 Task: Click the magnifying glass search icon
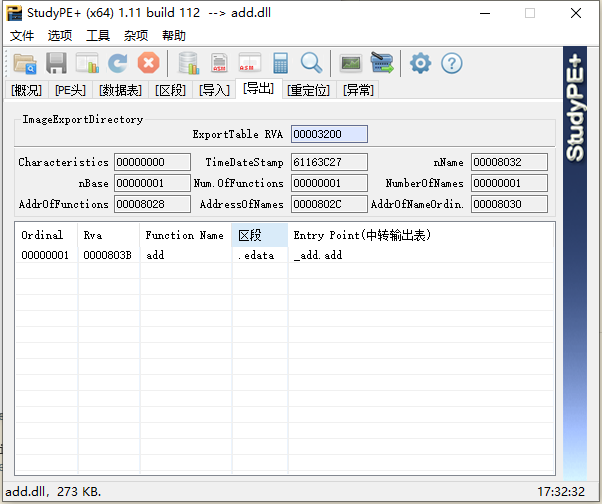(311, 63)
